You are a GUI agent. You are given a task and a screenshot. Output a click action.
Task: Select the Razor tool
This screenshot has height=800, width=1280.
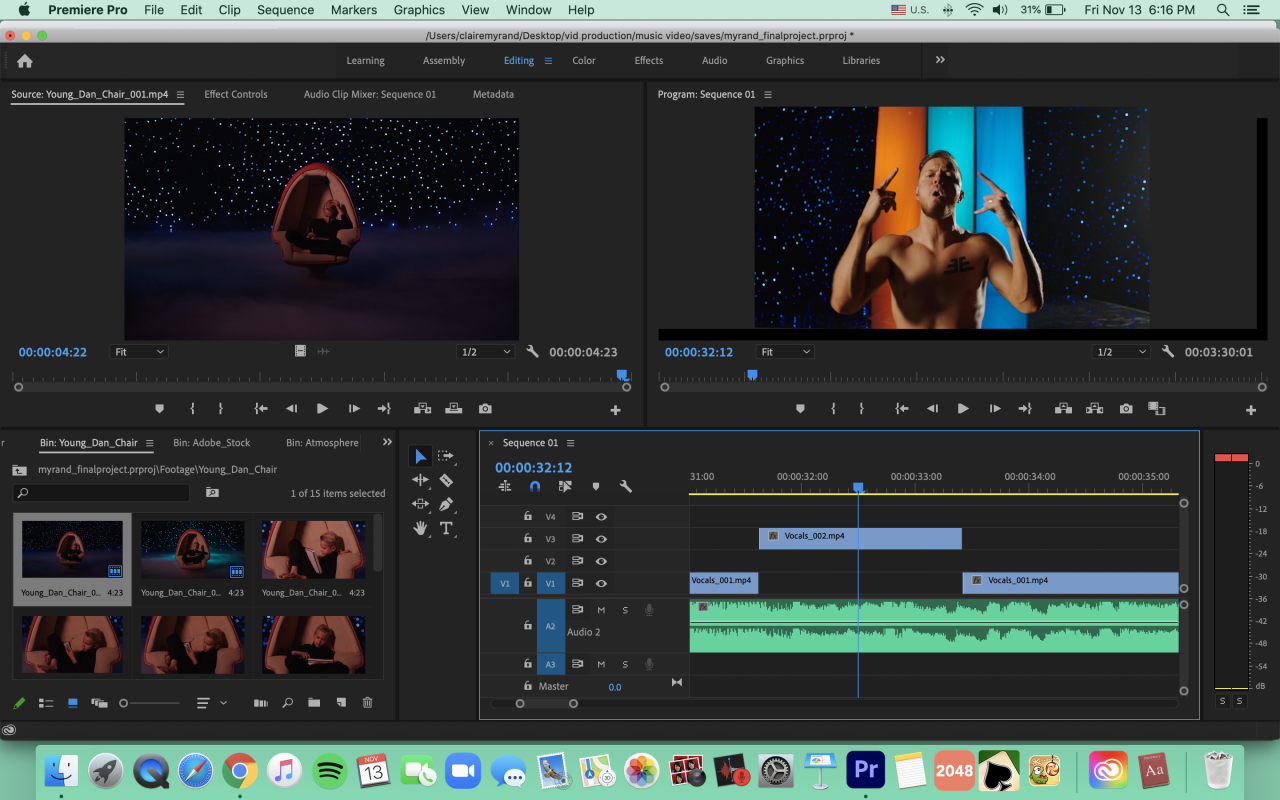pos(446,480)
